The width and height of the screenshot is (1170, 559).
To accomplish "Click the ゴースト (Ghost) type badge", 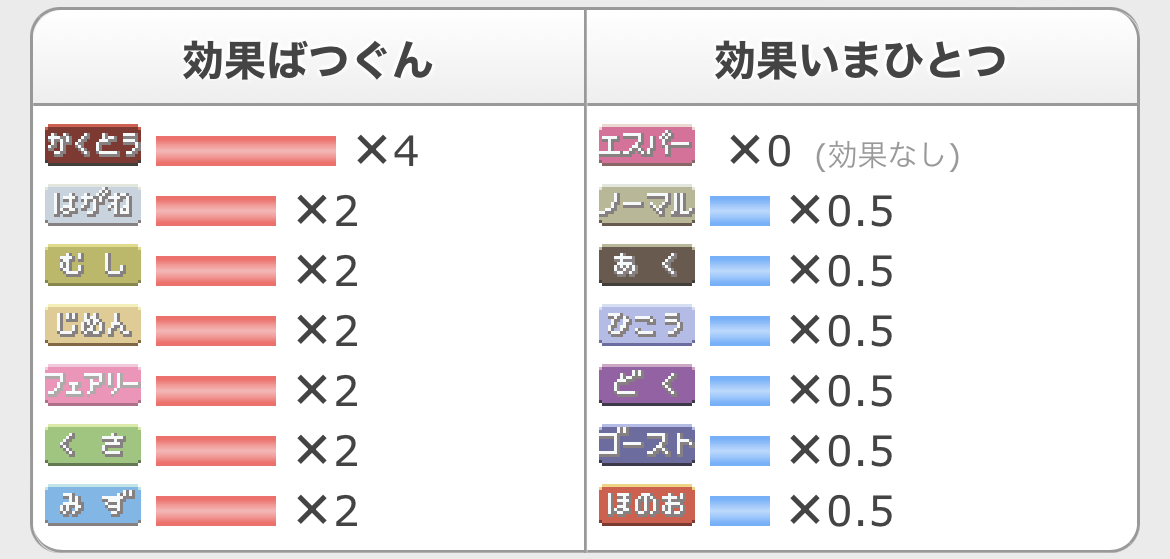I will (646, 445).
